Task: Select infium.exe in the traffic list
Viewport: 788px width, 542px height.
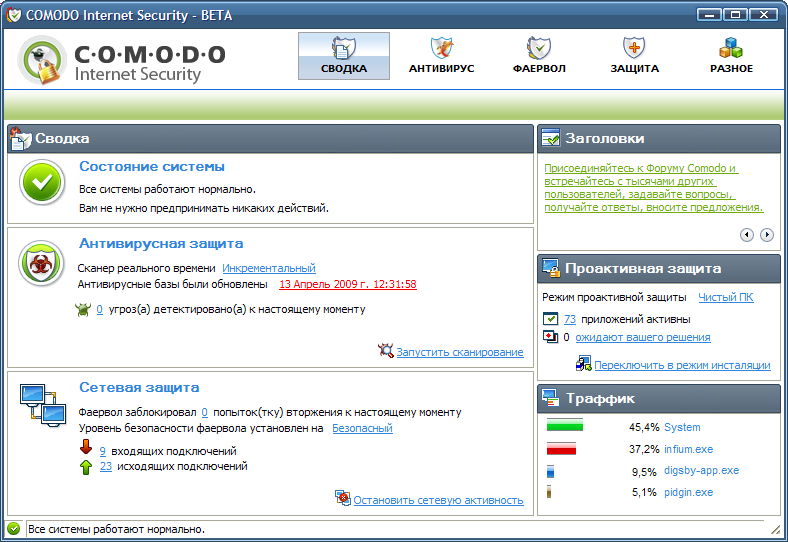Action: pos(688,449)
